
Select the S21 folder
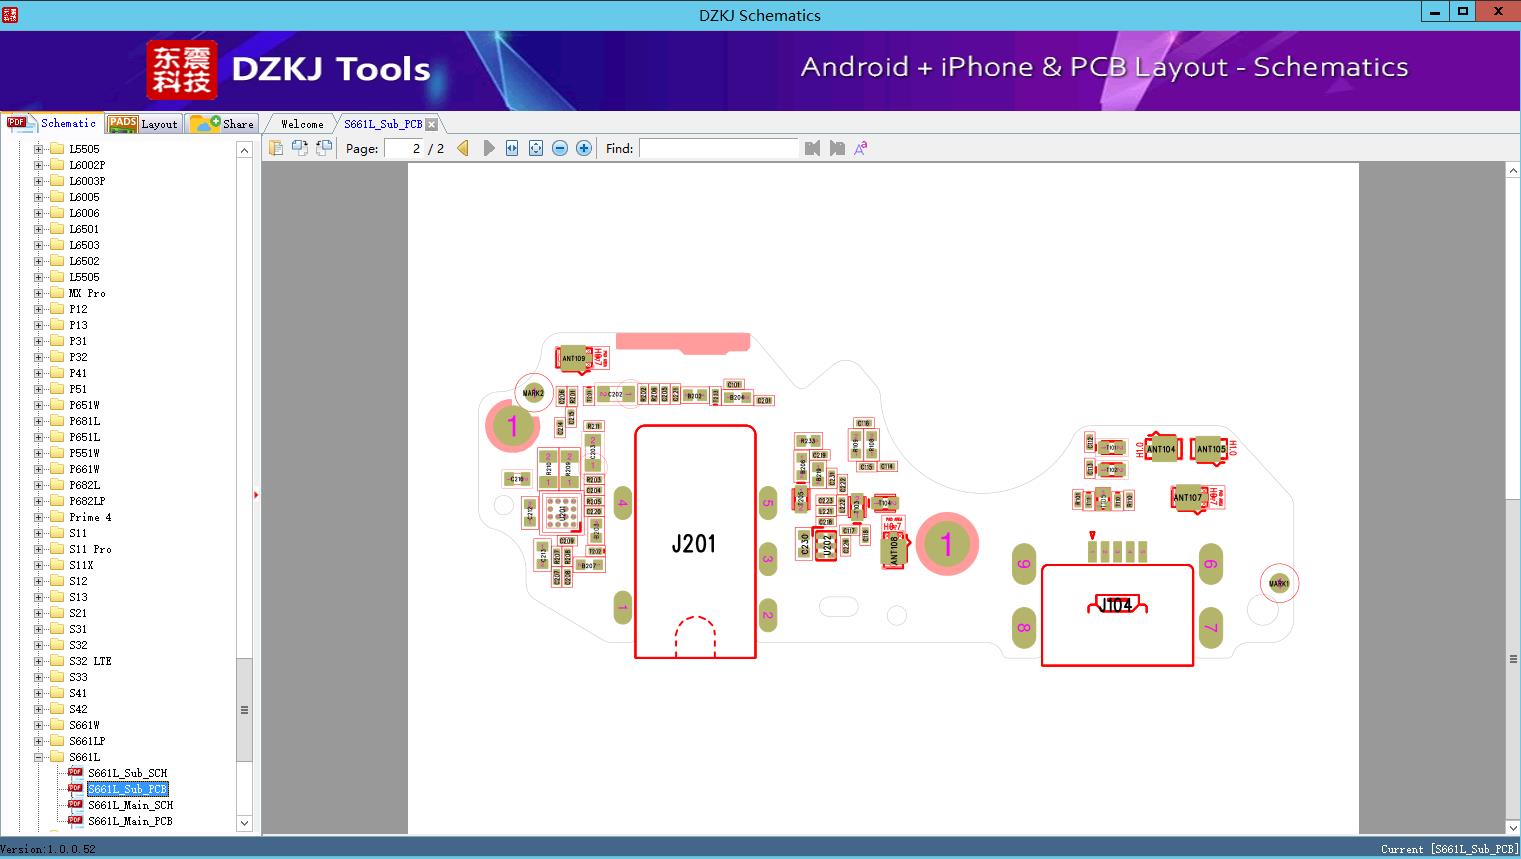[78, 613]
